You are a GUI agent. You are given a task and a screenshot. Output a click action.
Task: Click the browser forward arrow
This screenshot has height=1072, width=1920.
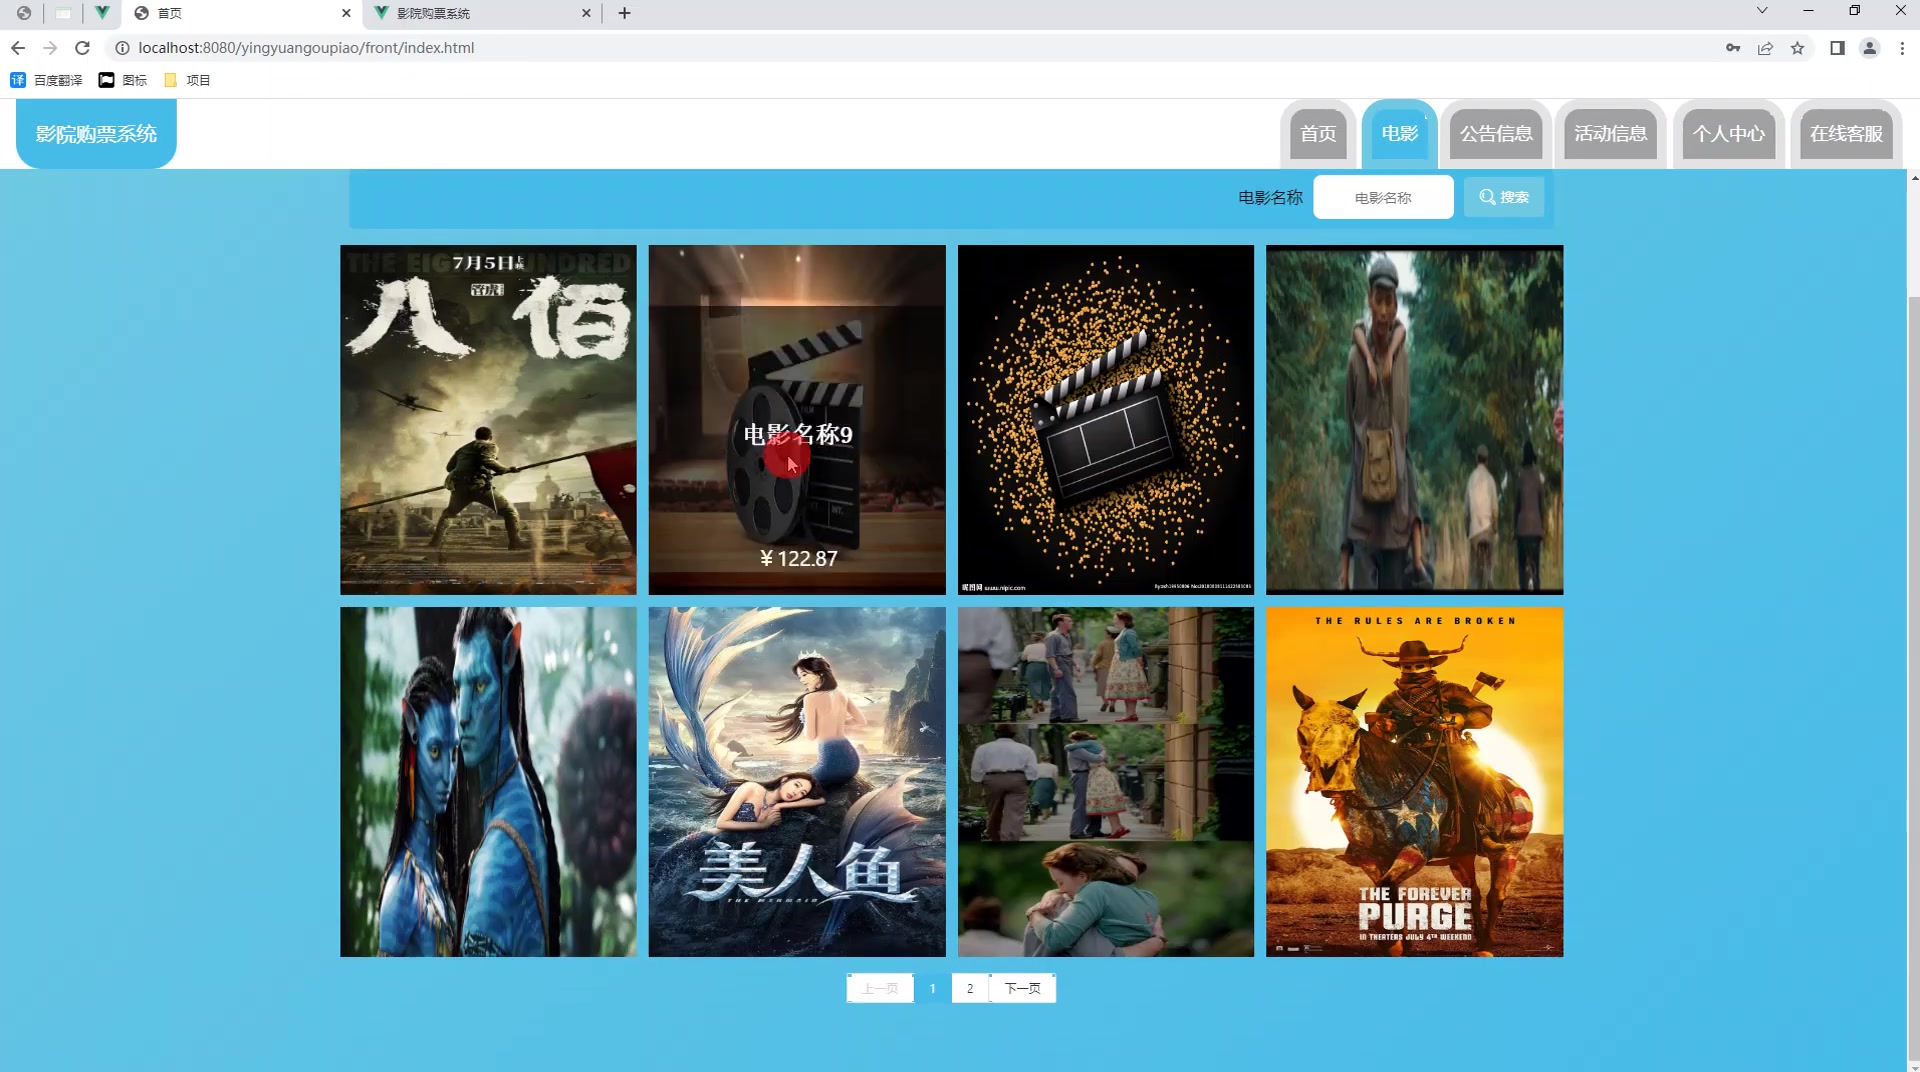click(50, 48)
